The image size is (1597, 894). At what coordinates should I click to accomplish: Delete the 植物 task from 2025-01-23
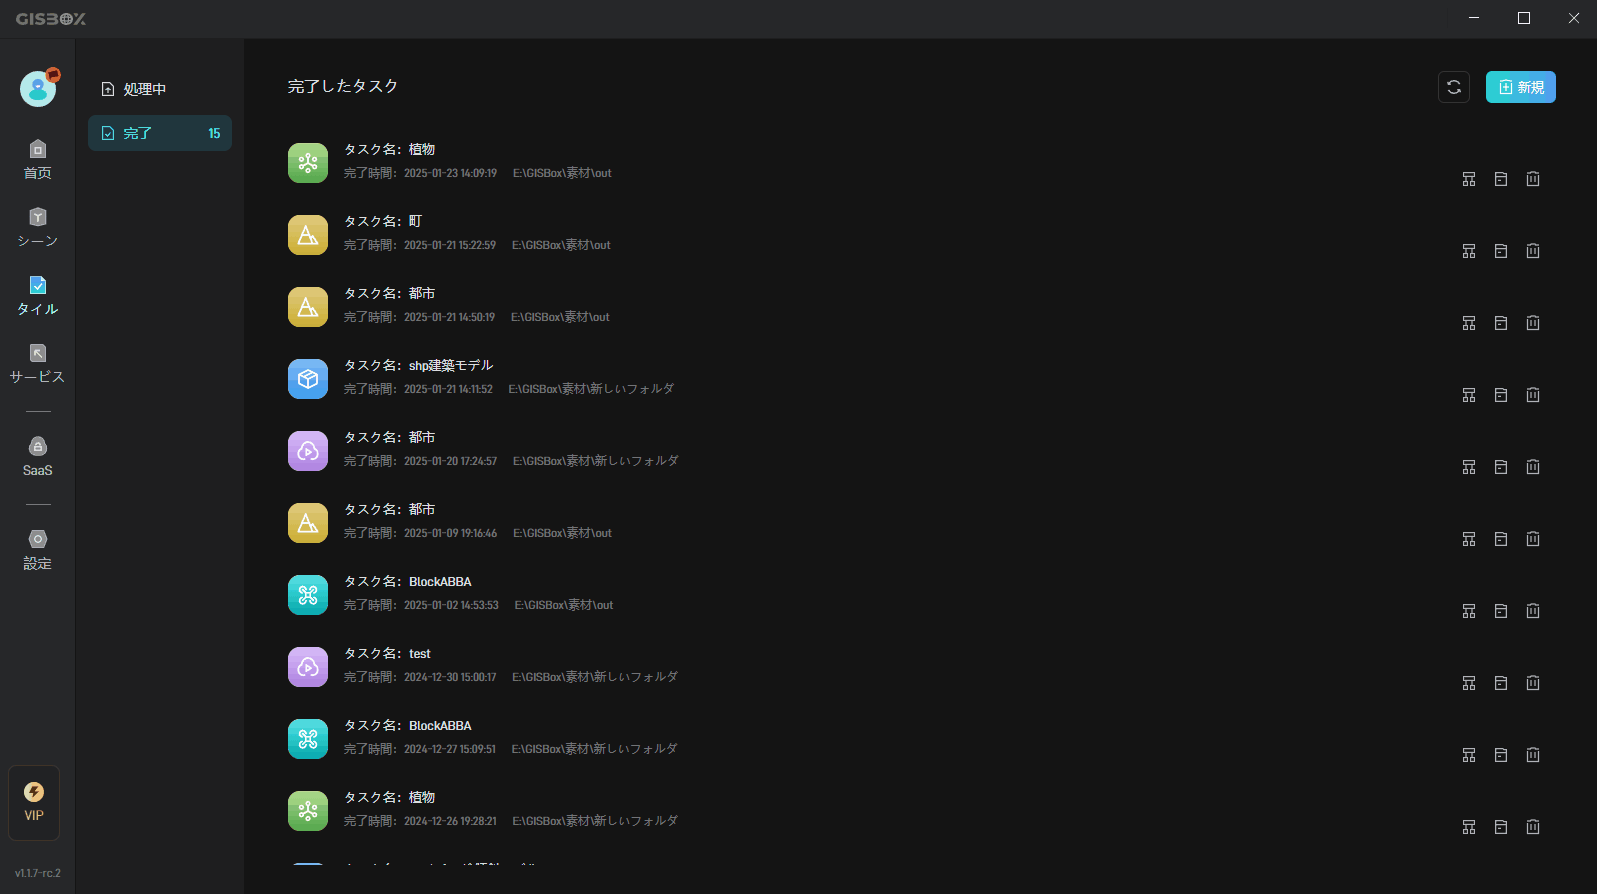click(x=1533, y=179)
